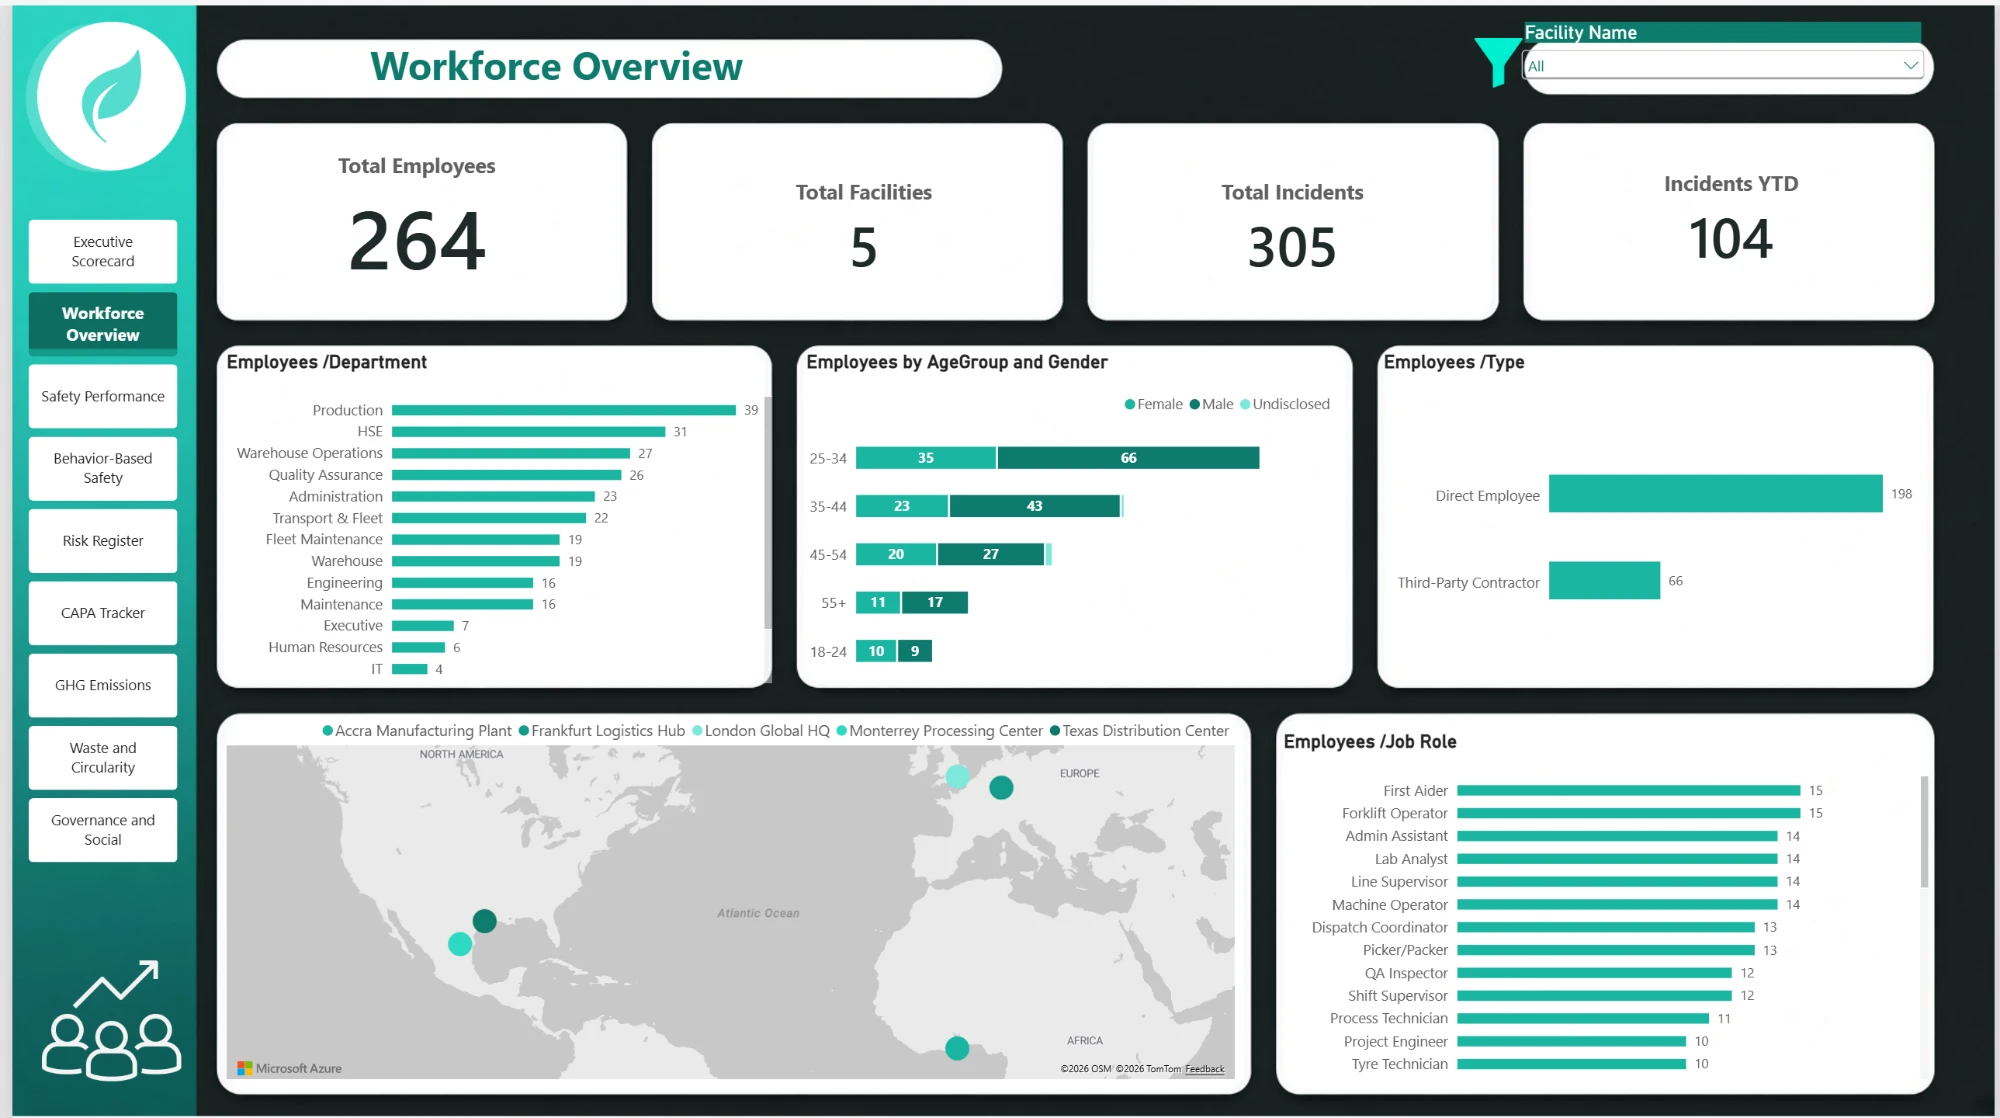
Task: Select Frankfurt Logistics Hub in map legend
Action: click(x=601, y=731)
